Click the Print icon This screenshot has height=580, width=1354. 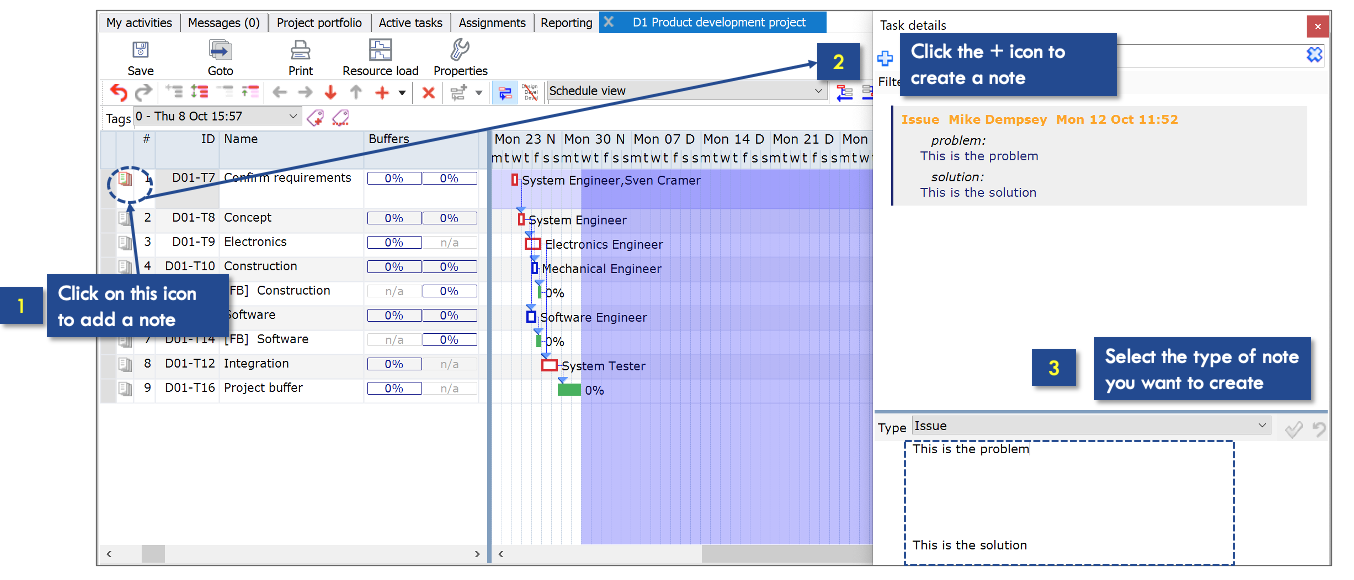300,50
